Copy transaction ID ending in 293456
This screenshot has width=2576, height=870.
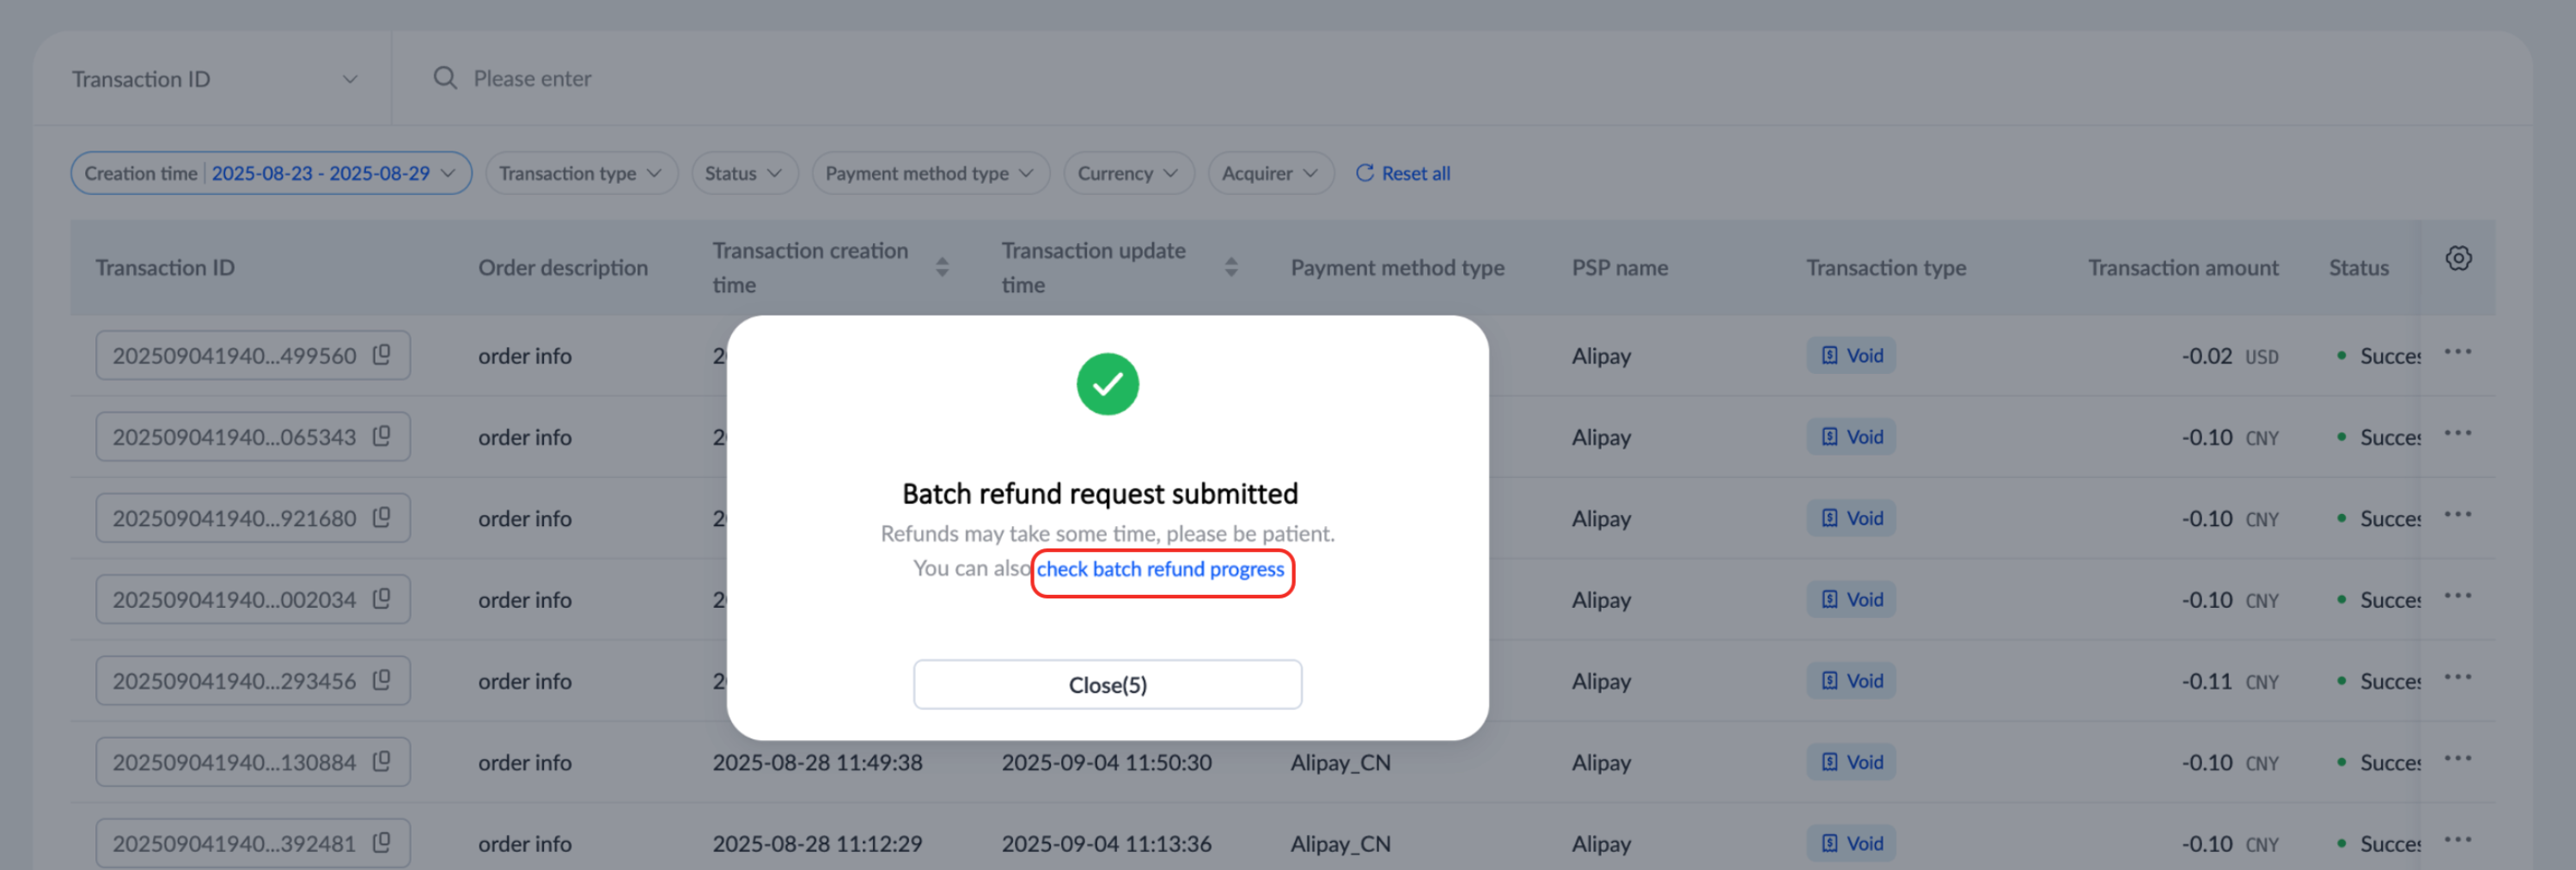(x=381, y=680)
